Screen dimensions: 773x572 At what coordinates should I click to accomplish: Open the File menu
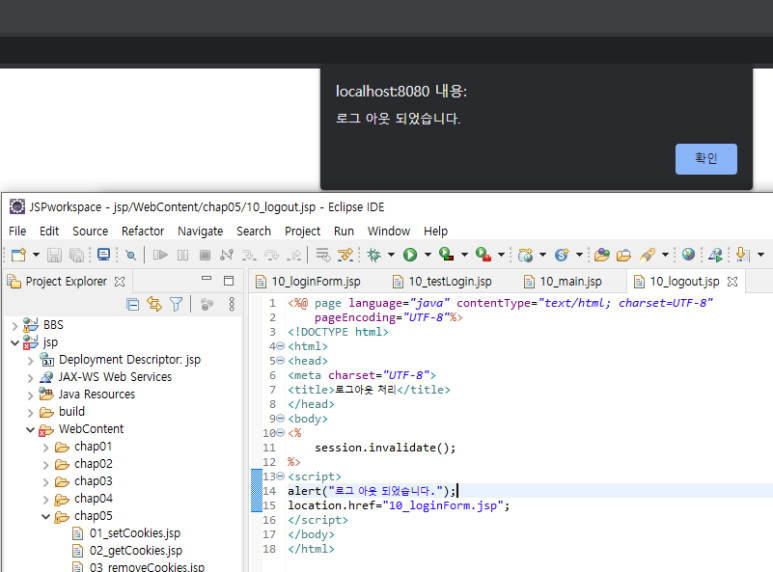point(17,231)
